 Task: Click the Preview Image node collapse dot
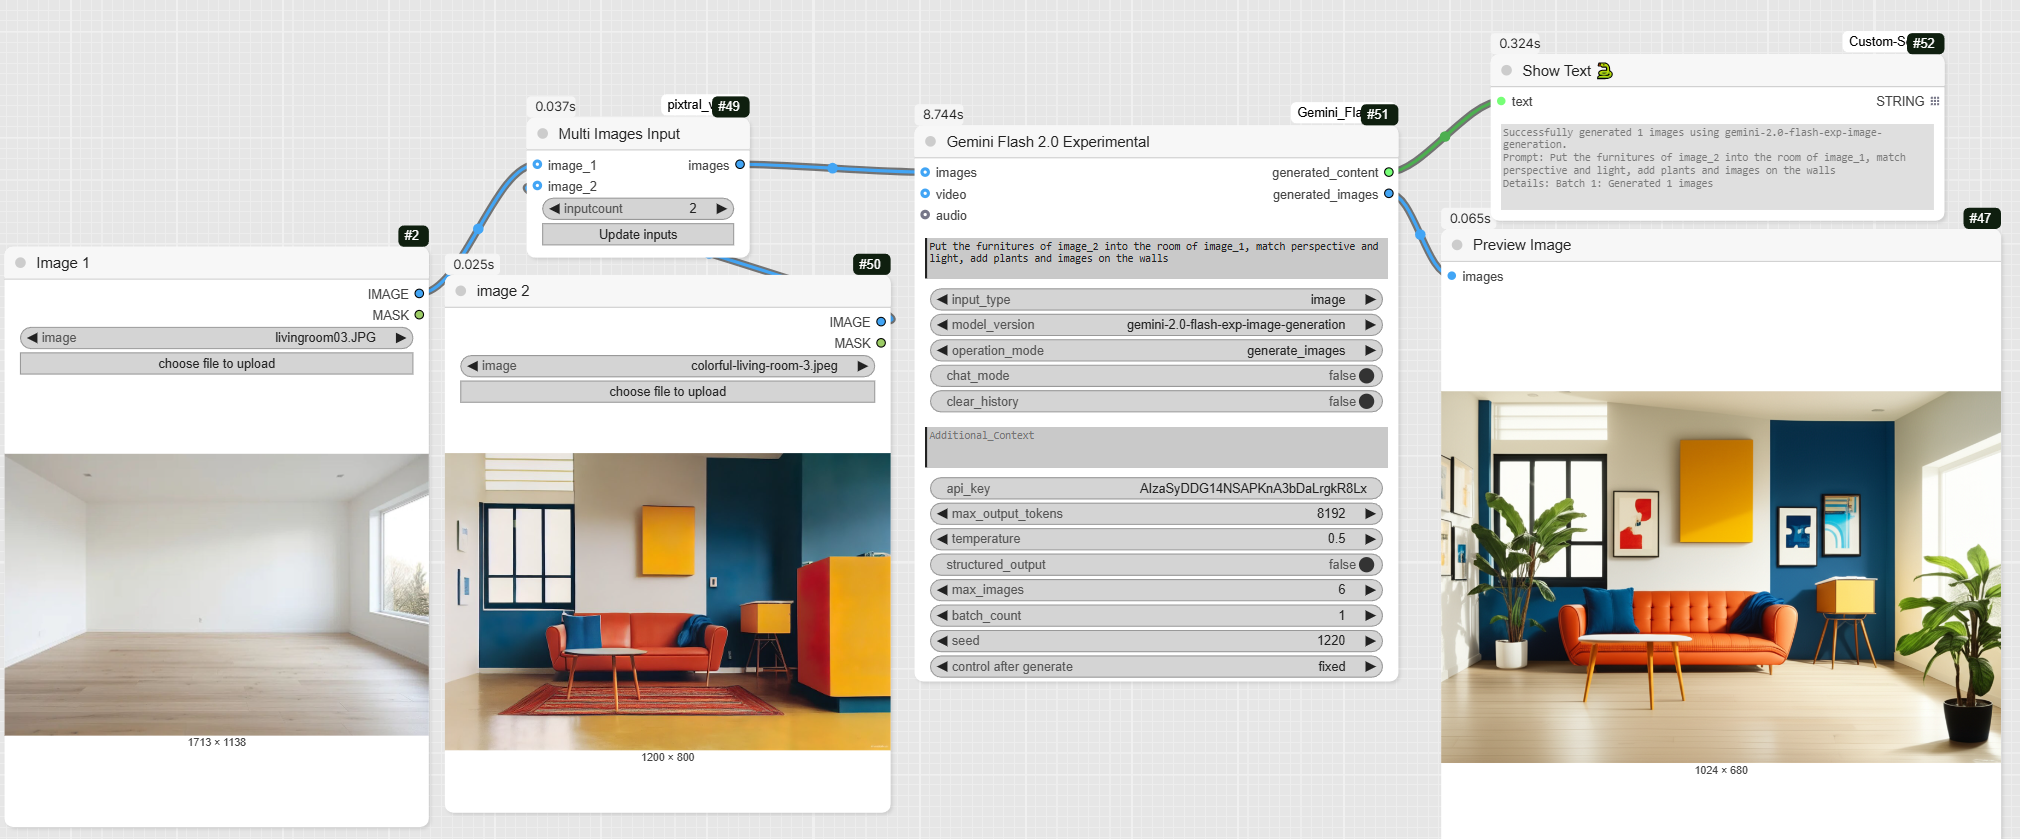[x=1457, y=245]
